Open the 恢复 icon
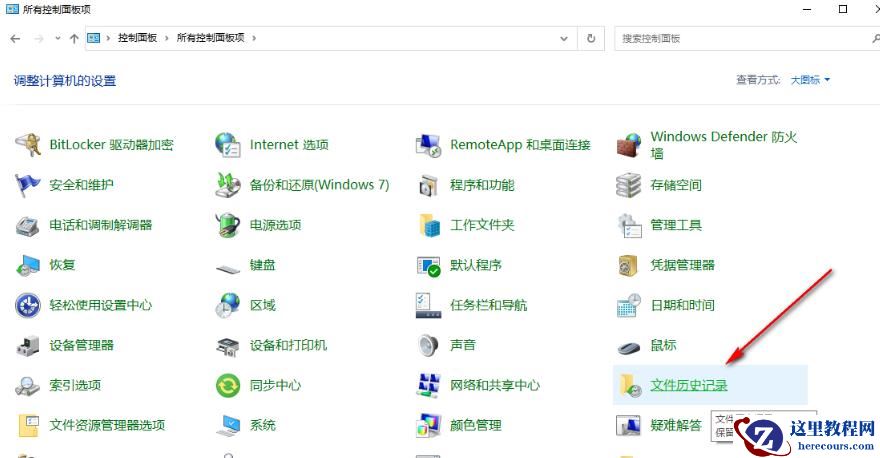This screenshot has width=880, height=458. pos(28,265)
